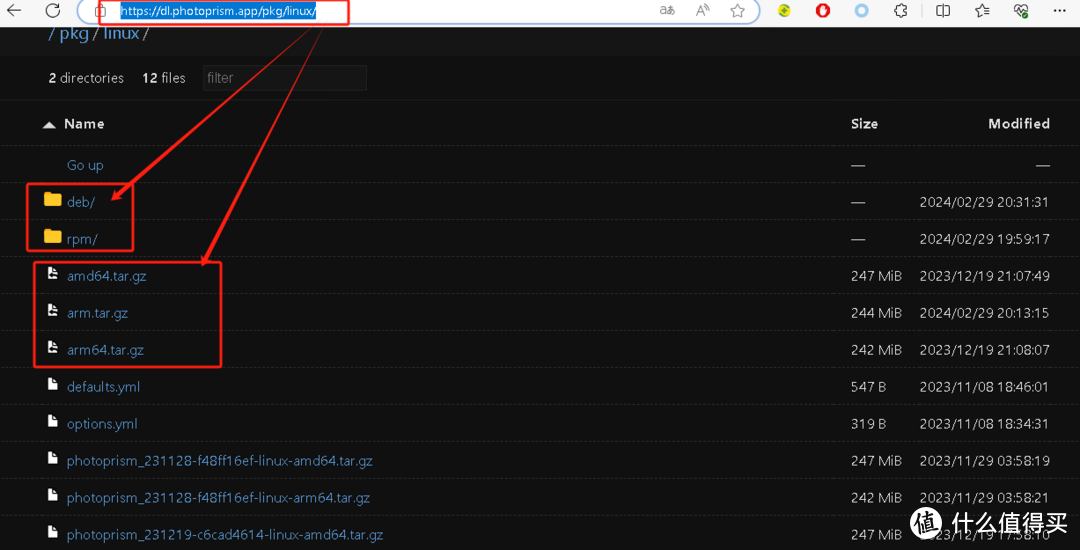Click modified date 2023/12/19 21:08:07

[985, 350]
